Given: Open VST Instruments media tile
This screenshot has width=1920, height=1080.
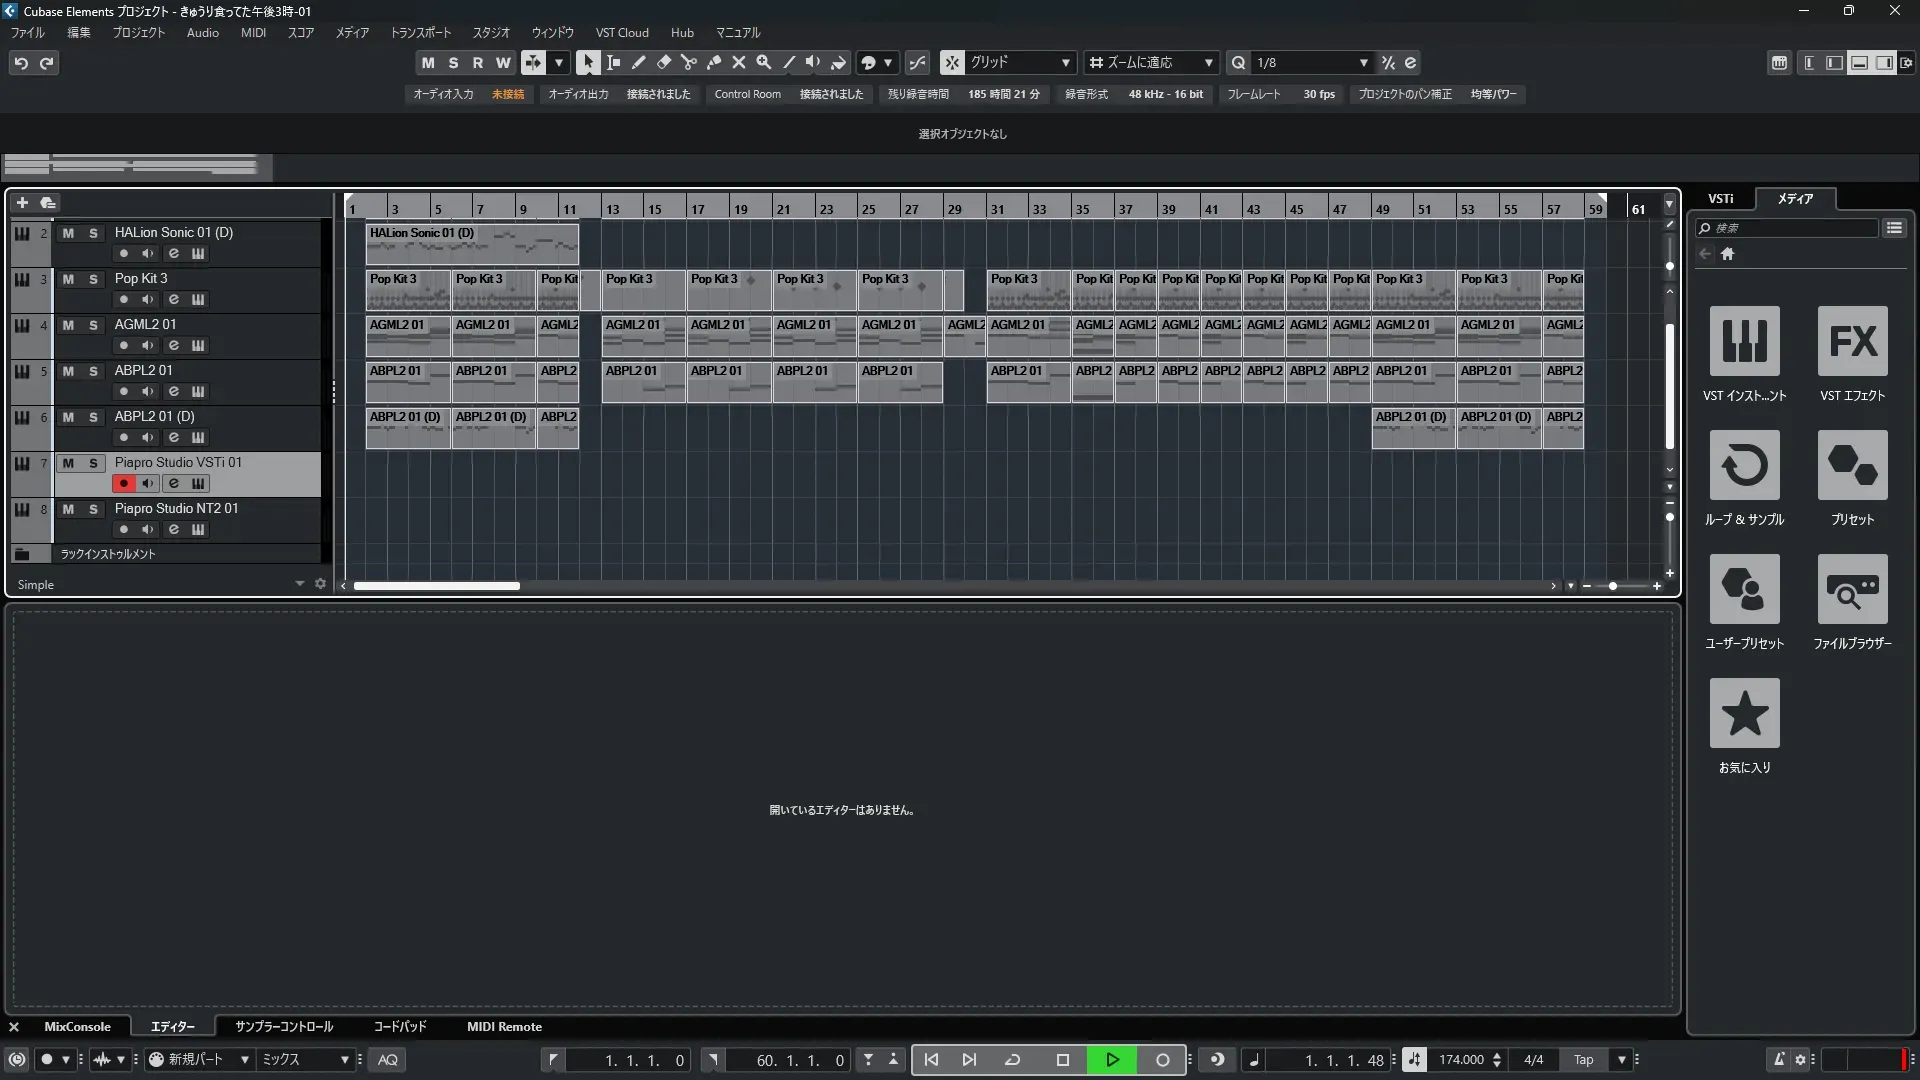Looking at the screenshot, I should 1744,341.
